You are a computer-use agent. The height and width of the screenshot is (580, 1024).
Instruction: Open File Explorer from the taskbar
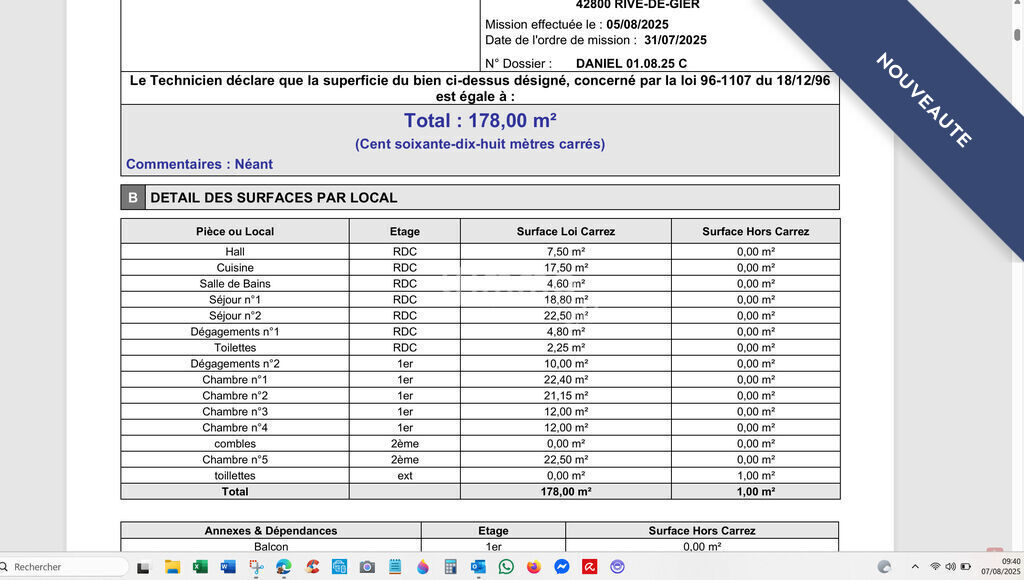pos(172,567)
